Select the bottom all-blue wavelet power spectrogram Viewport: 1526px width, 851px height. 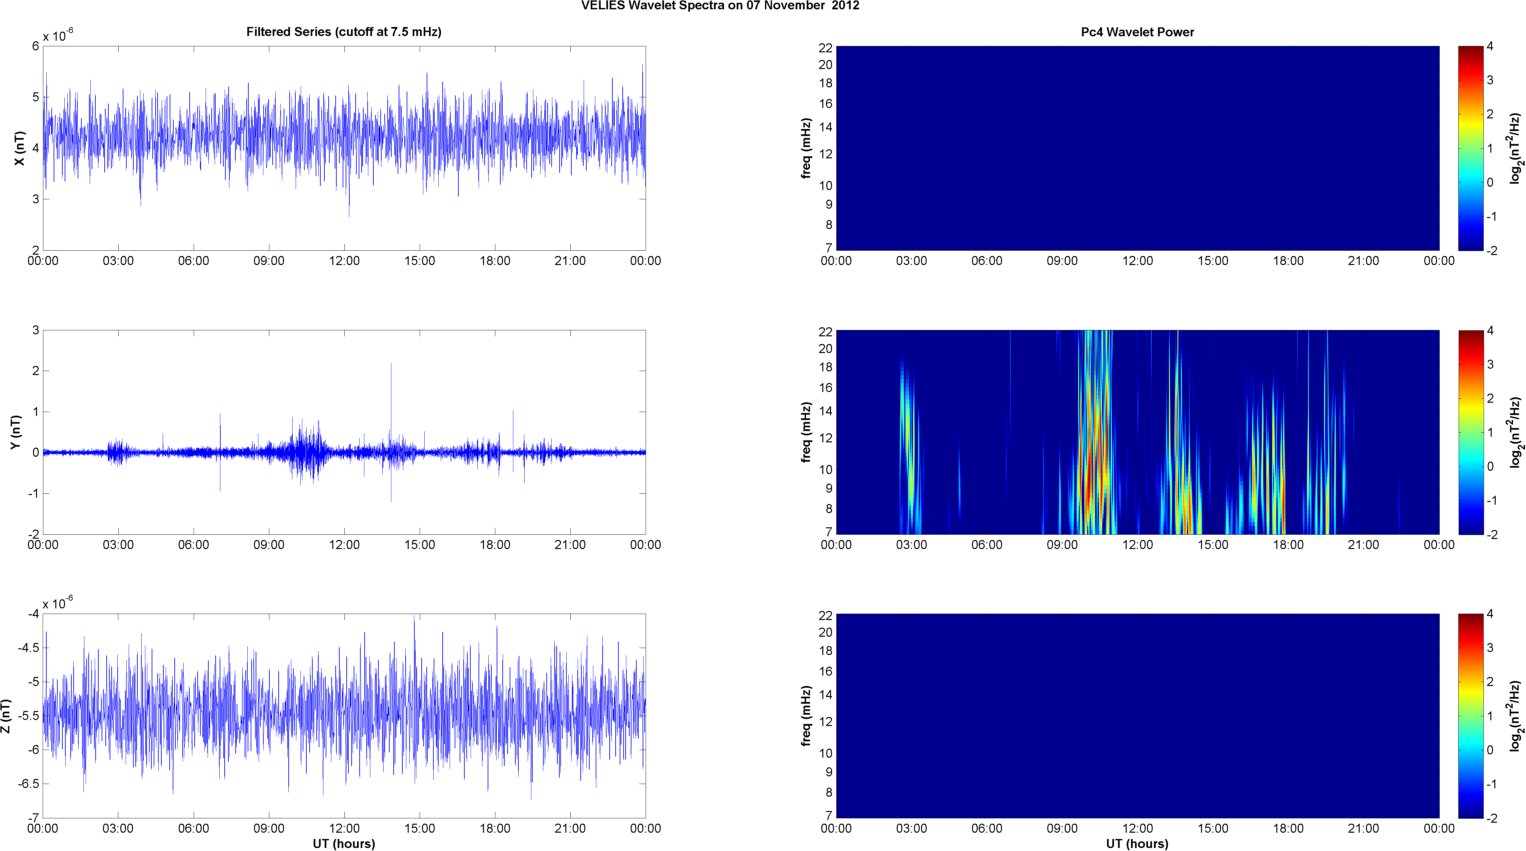tap(1137, 716)
